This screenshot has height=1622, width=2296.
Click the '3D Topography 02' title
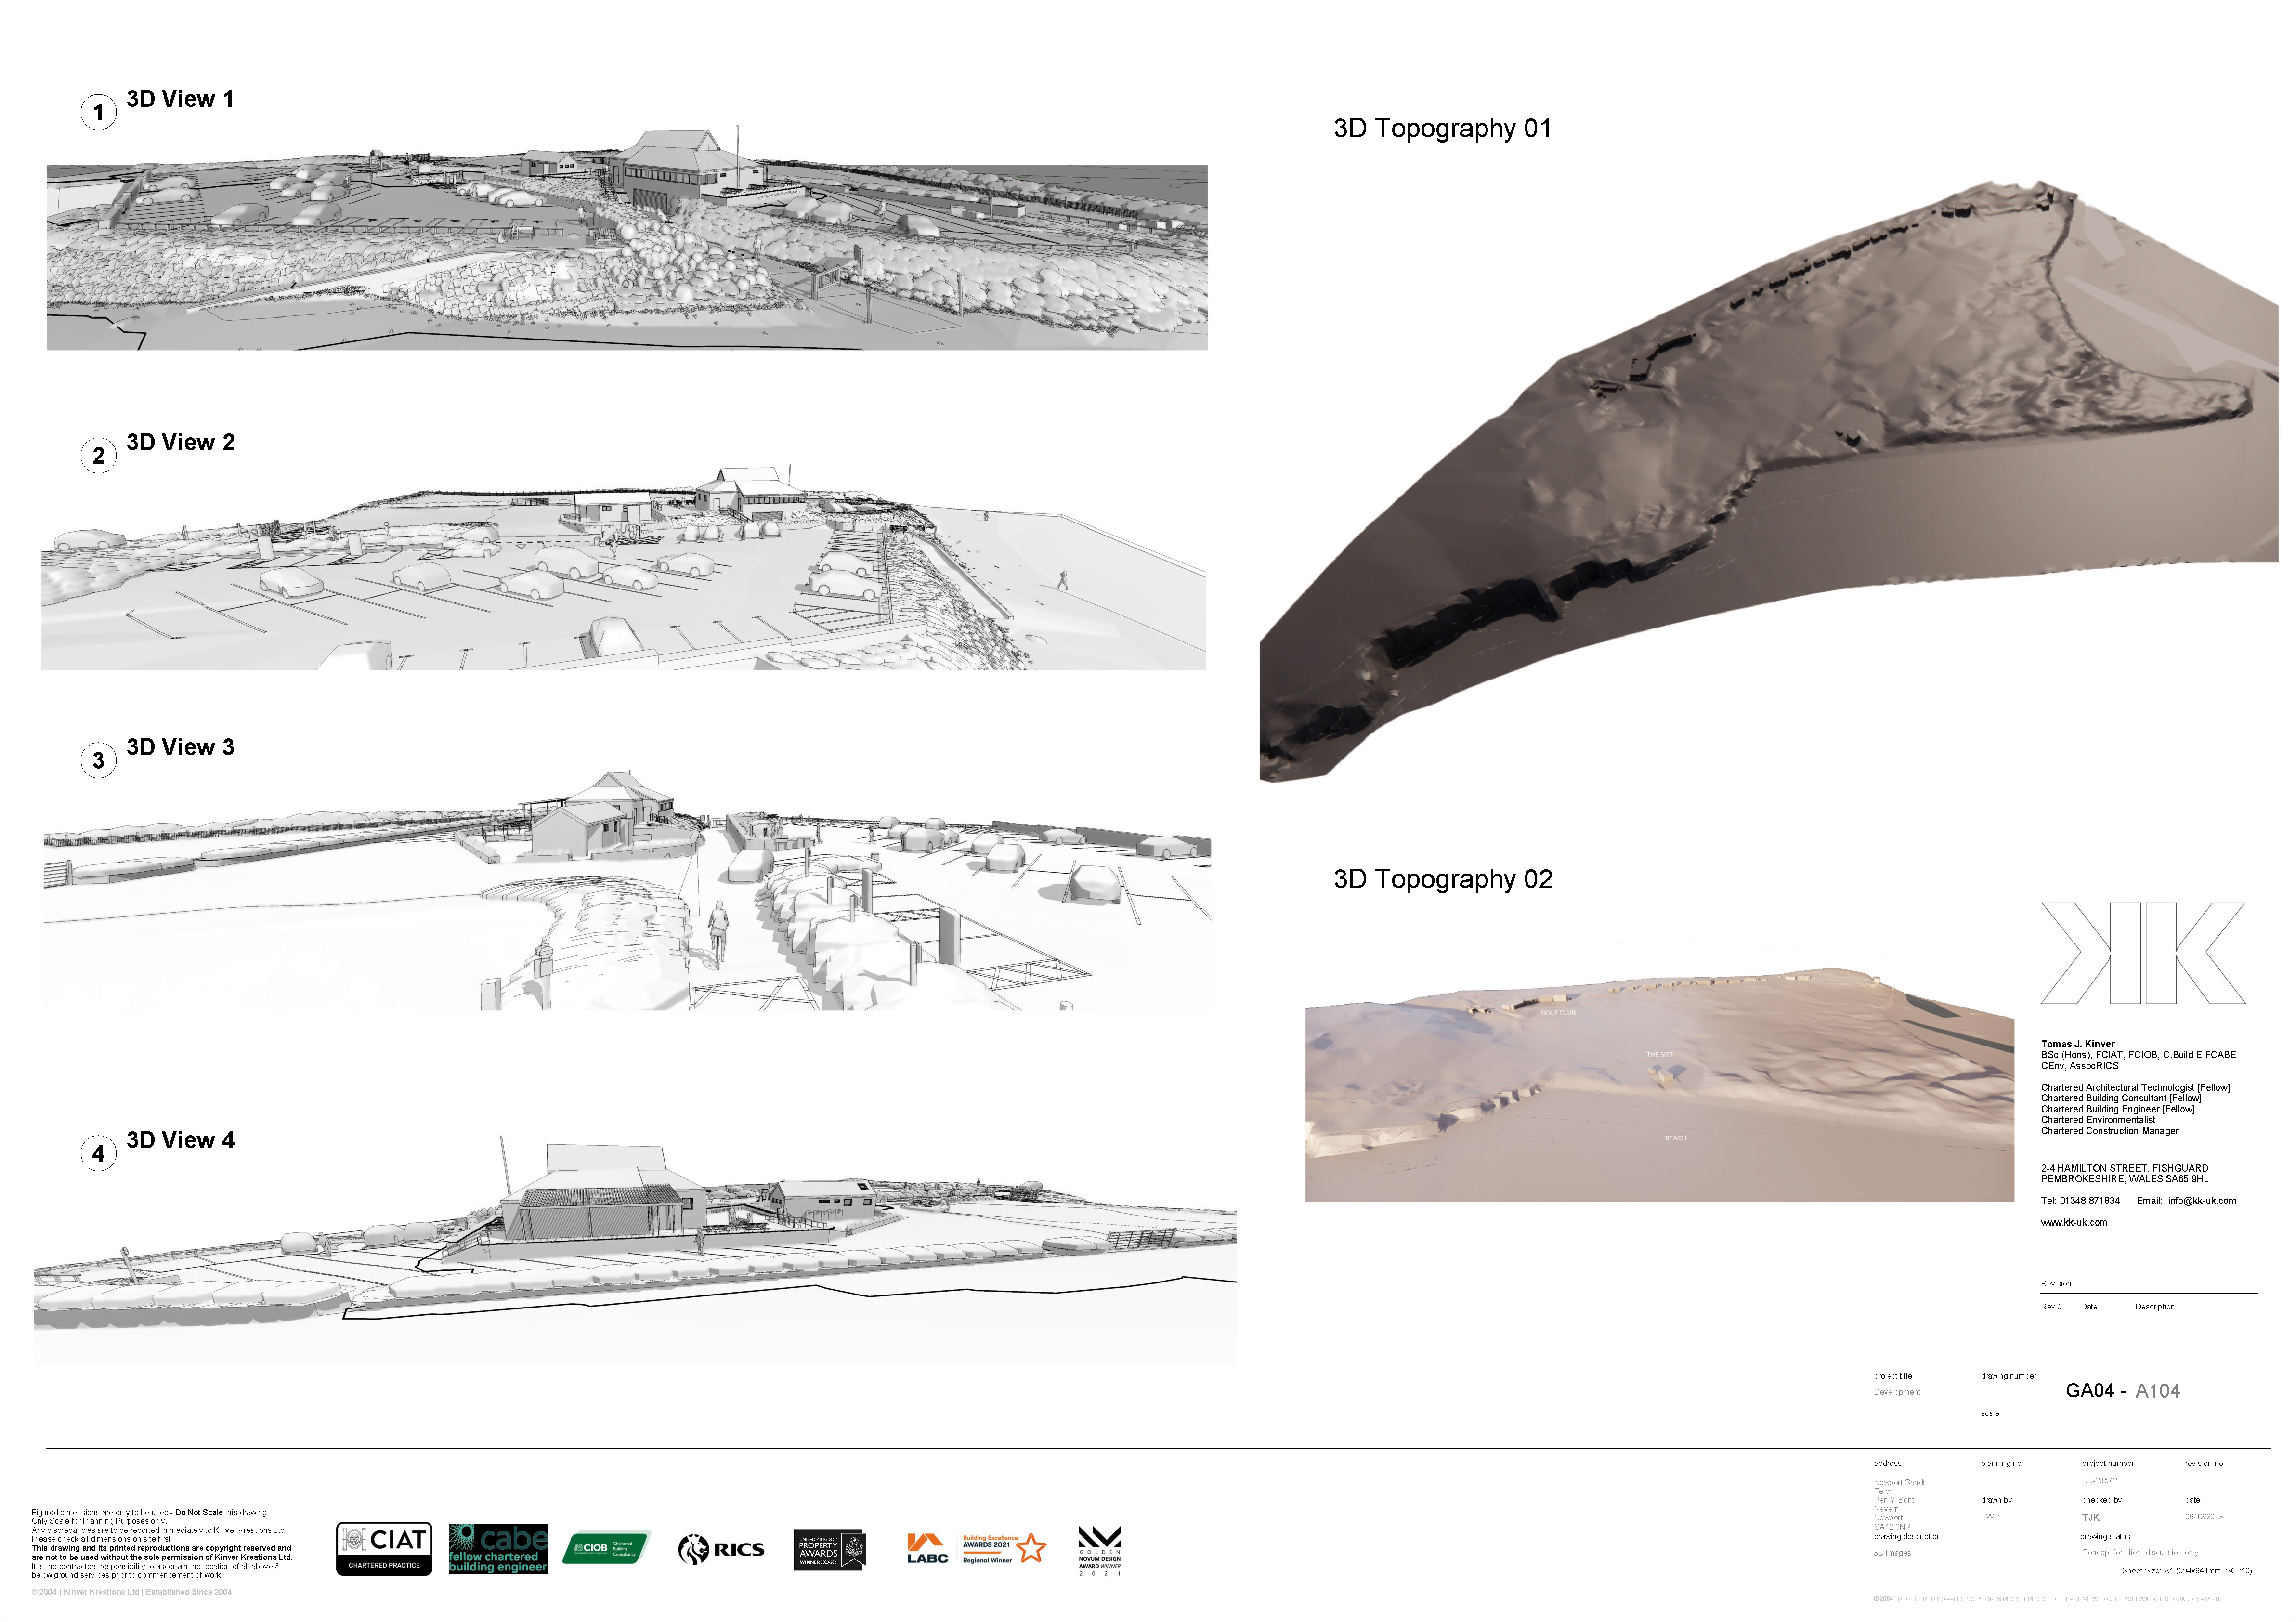[x=1443, y=879]
